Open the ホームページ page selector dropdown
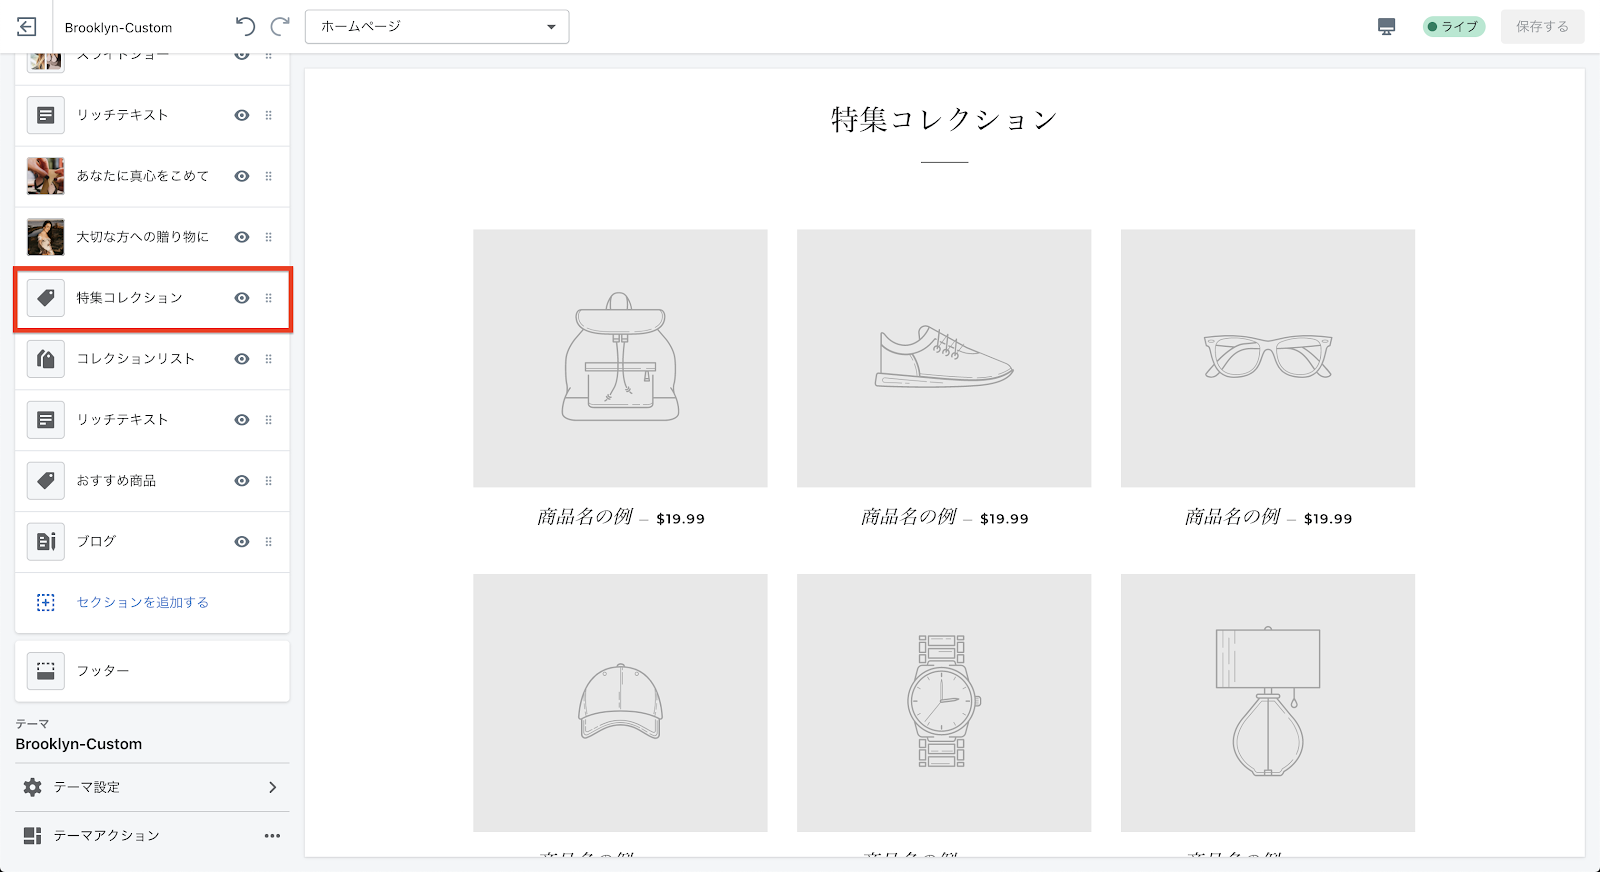This screenshot has height=872, width=1600. tap(437, 27)
